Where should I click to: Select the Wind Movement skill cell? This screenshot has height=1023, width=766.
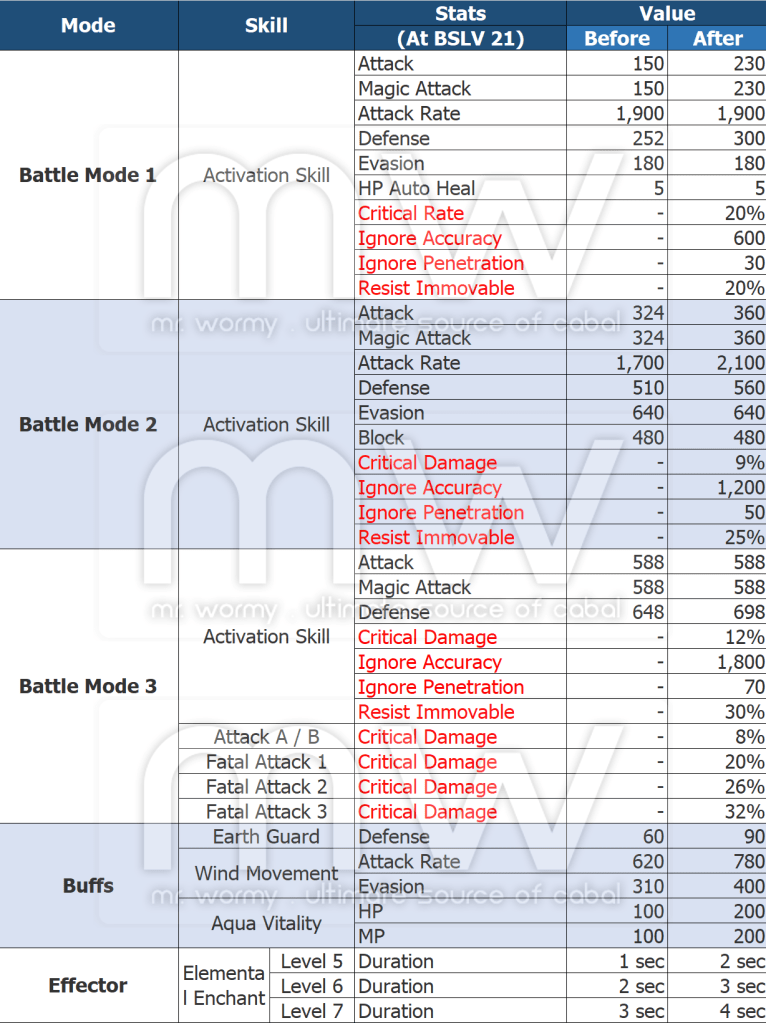pos(266,873)
